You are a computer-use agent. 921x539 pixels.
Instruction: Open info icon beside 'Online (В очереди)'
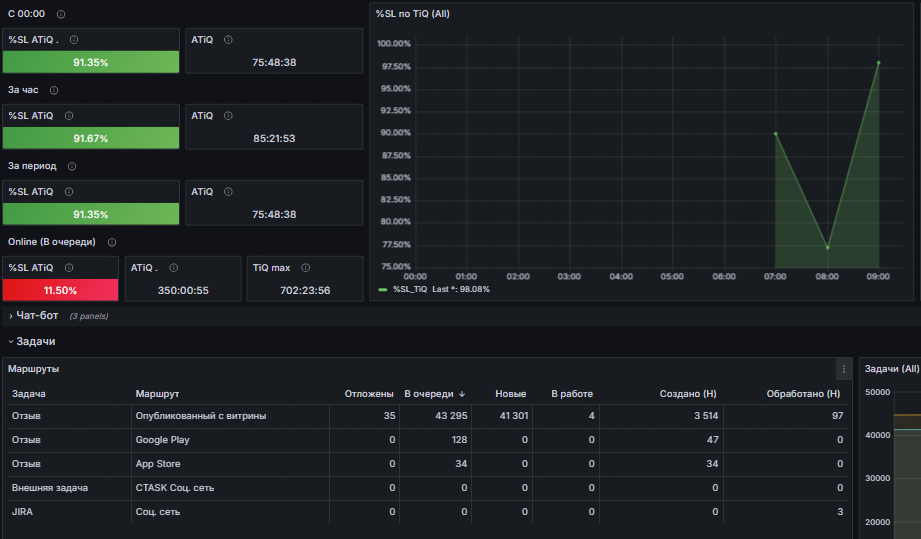112,242
